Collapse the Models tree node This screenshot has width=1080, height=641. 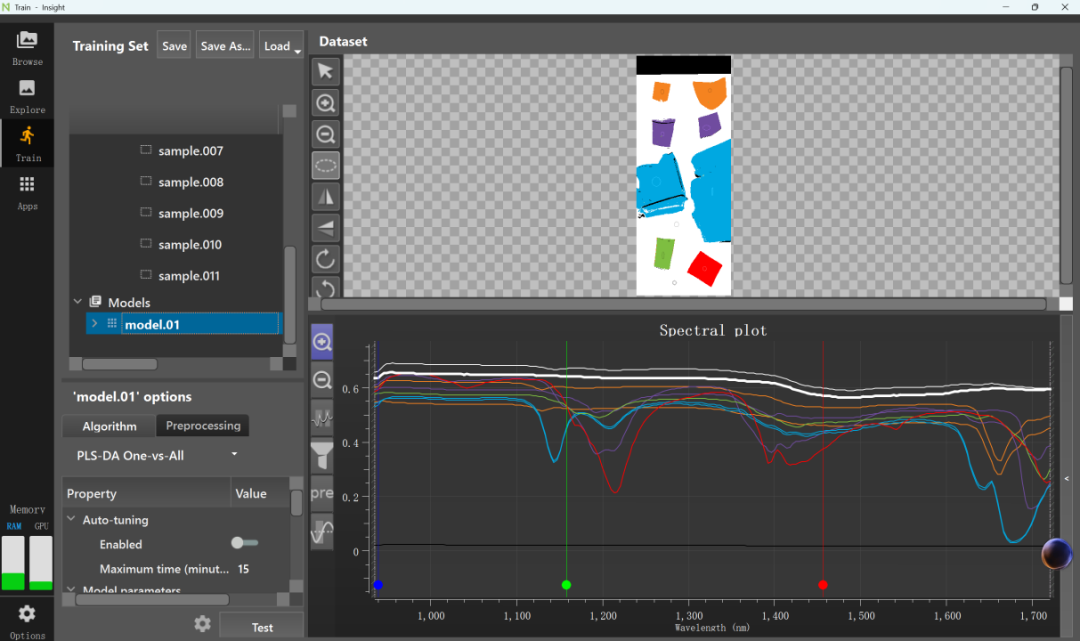[x=78, y=302]
